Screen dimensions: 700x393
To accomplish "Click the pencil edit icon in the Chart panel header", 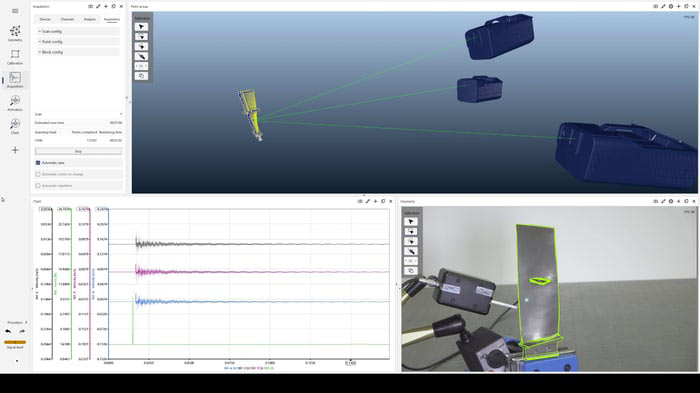I will tap(368, 201).
